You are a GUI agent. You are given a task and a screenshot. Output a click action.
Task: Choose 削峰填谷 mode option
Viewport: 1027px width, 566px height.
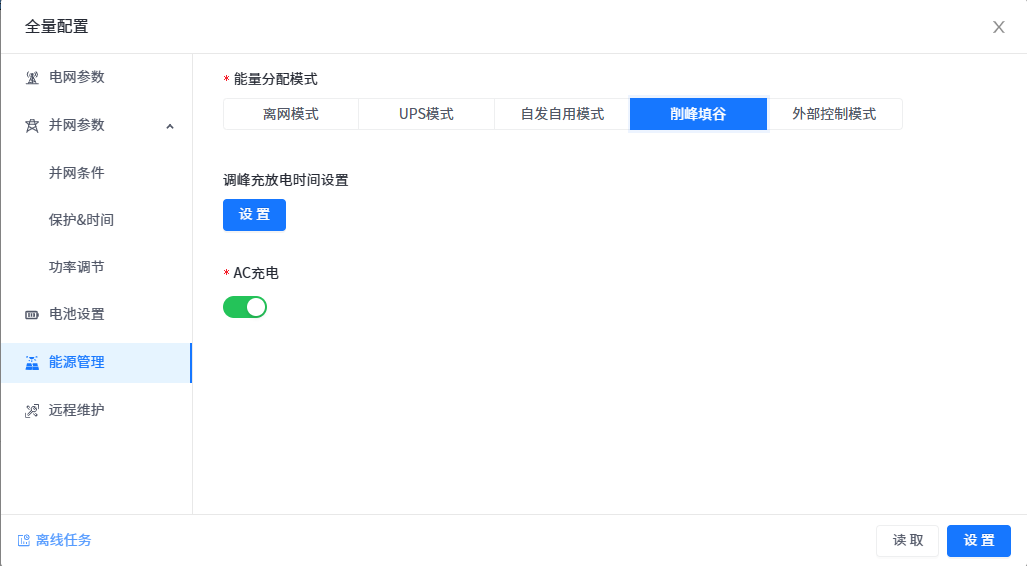tap(698, 114)
